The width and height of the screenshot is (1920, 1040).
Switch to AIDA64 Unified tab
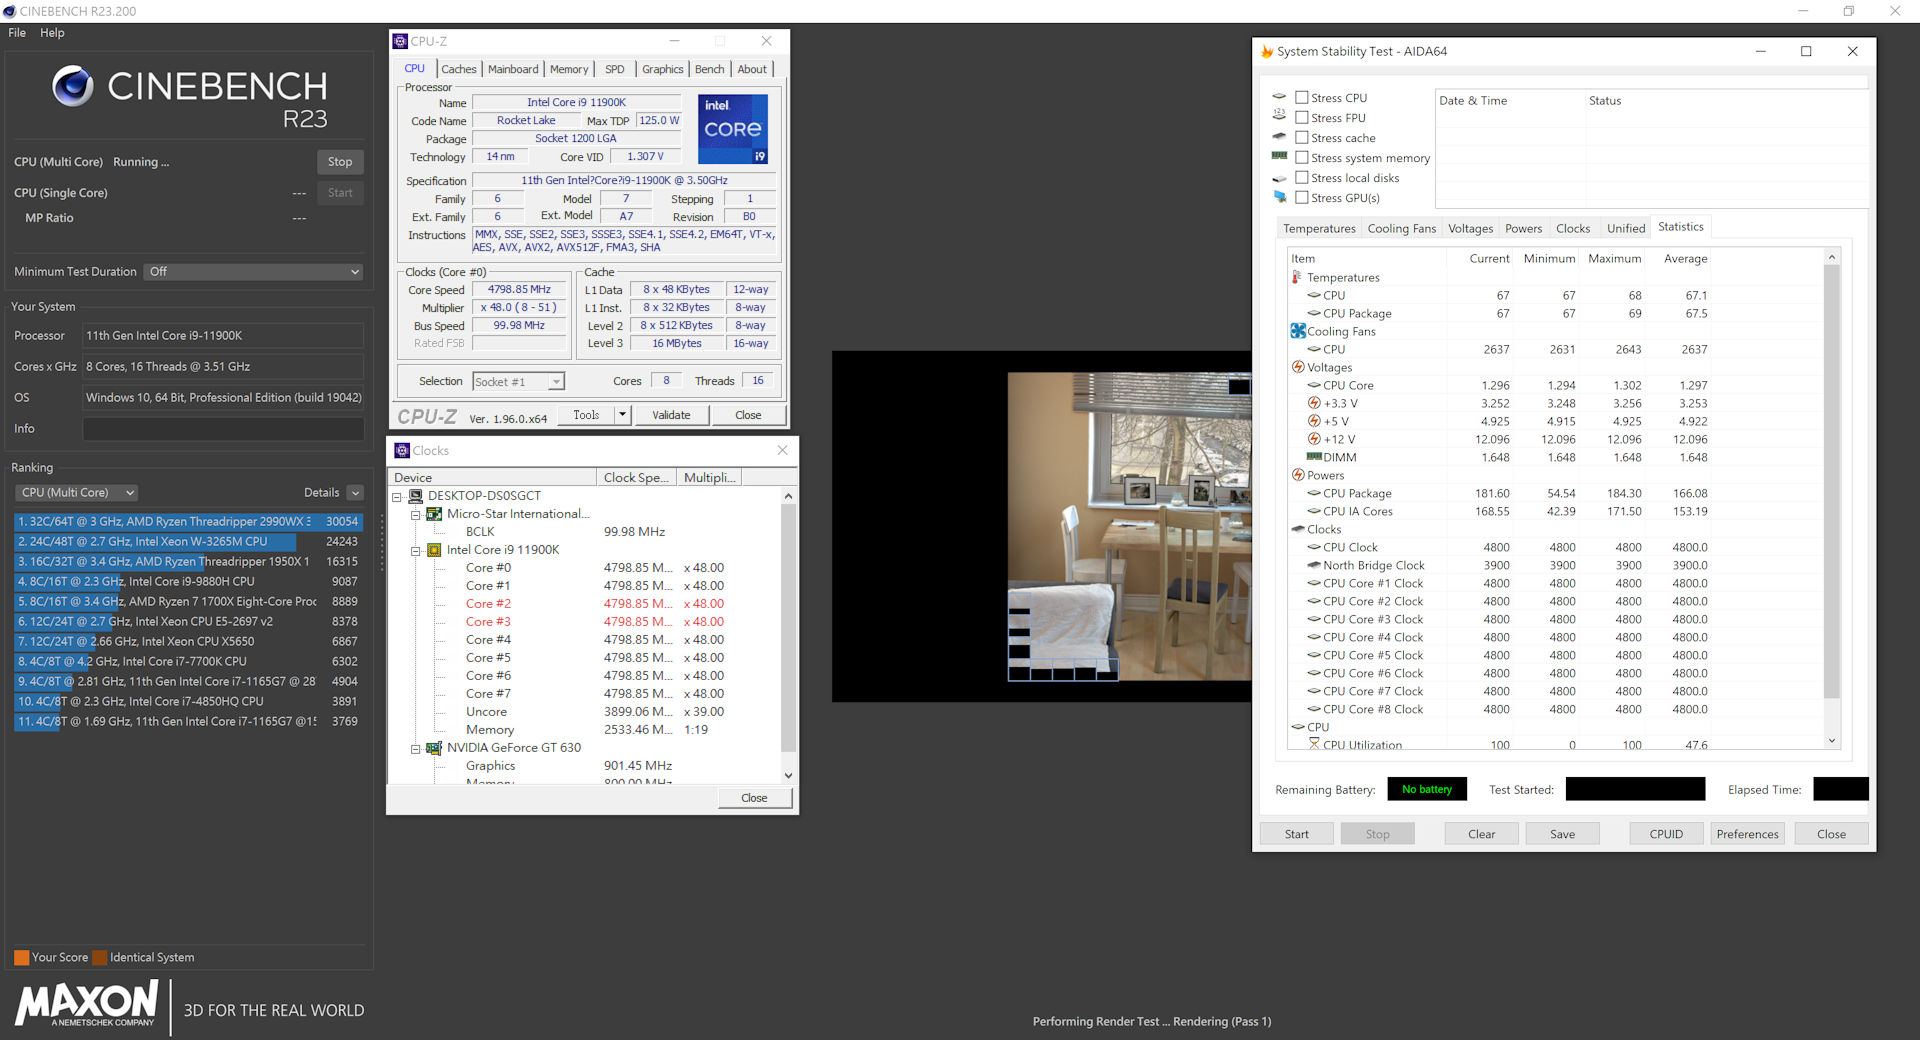[x=1625, y=228]
